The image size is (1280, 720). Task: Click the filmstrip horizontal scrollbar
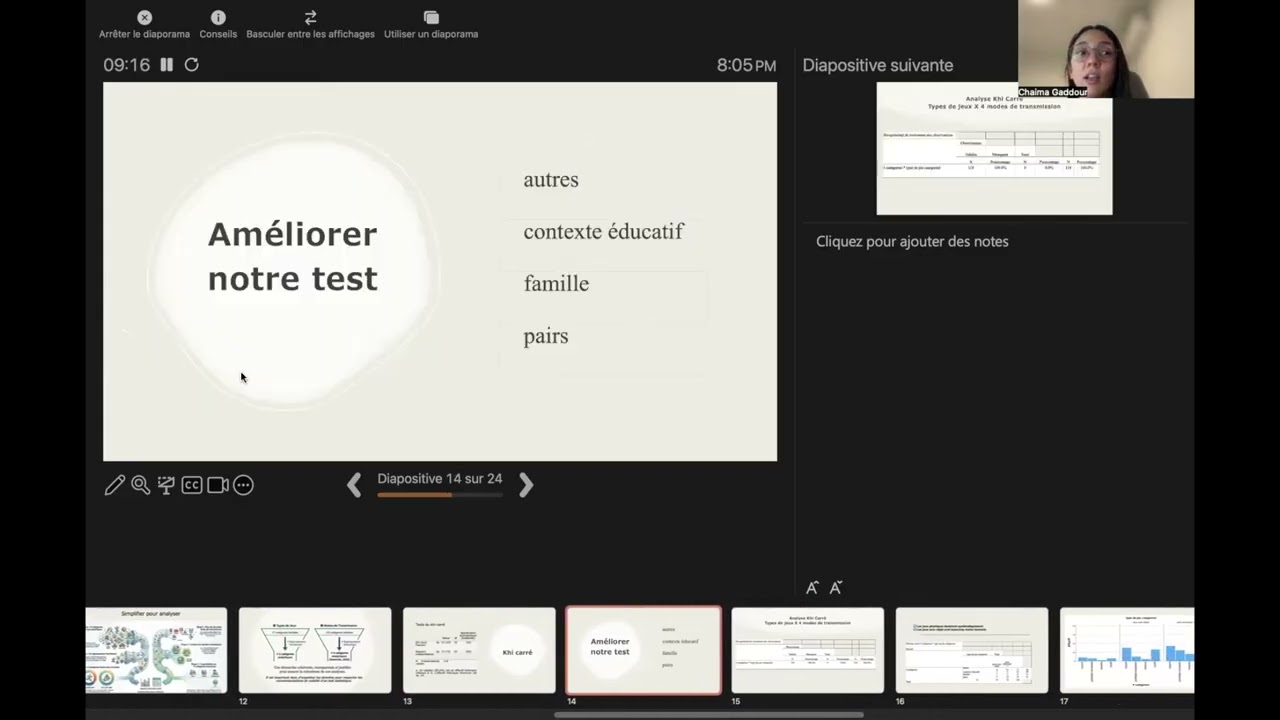(x=709, y=715)
